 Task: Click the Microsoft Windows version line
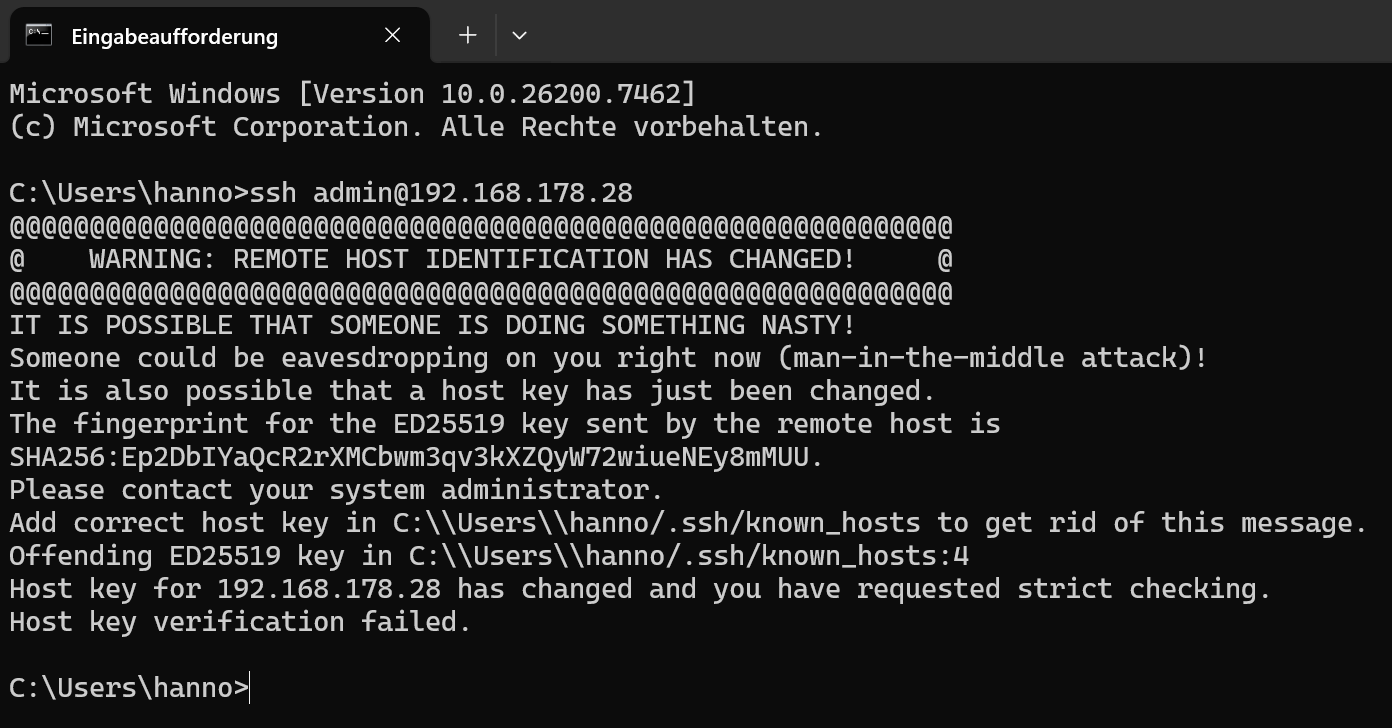pyautogui.click(x=351, y=94)
